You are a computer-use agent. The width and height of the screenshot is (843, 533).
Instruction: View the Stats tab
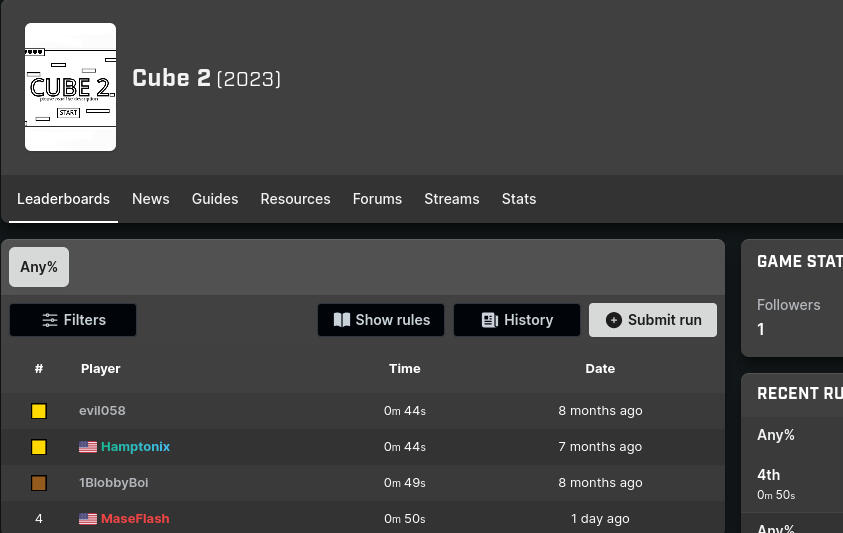pos(519,199)
